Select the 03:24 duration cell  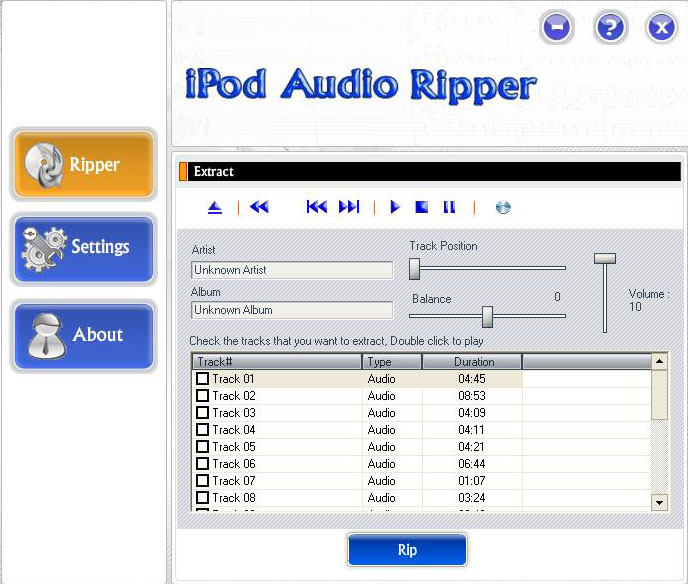pyautogui.click(x=472, y=498)
